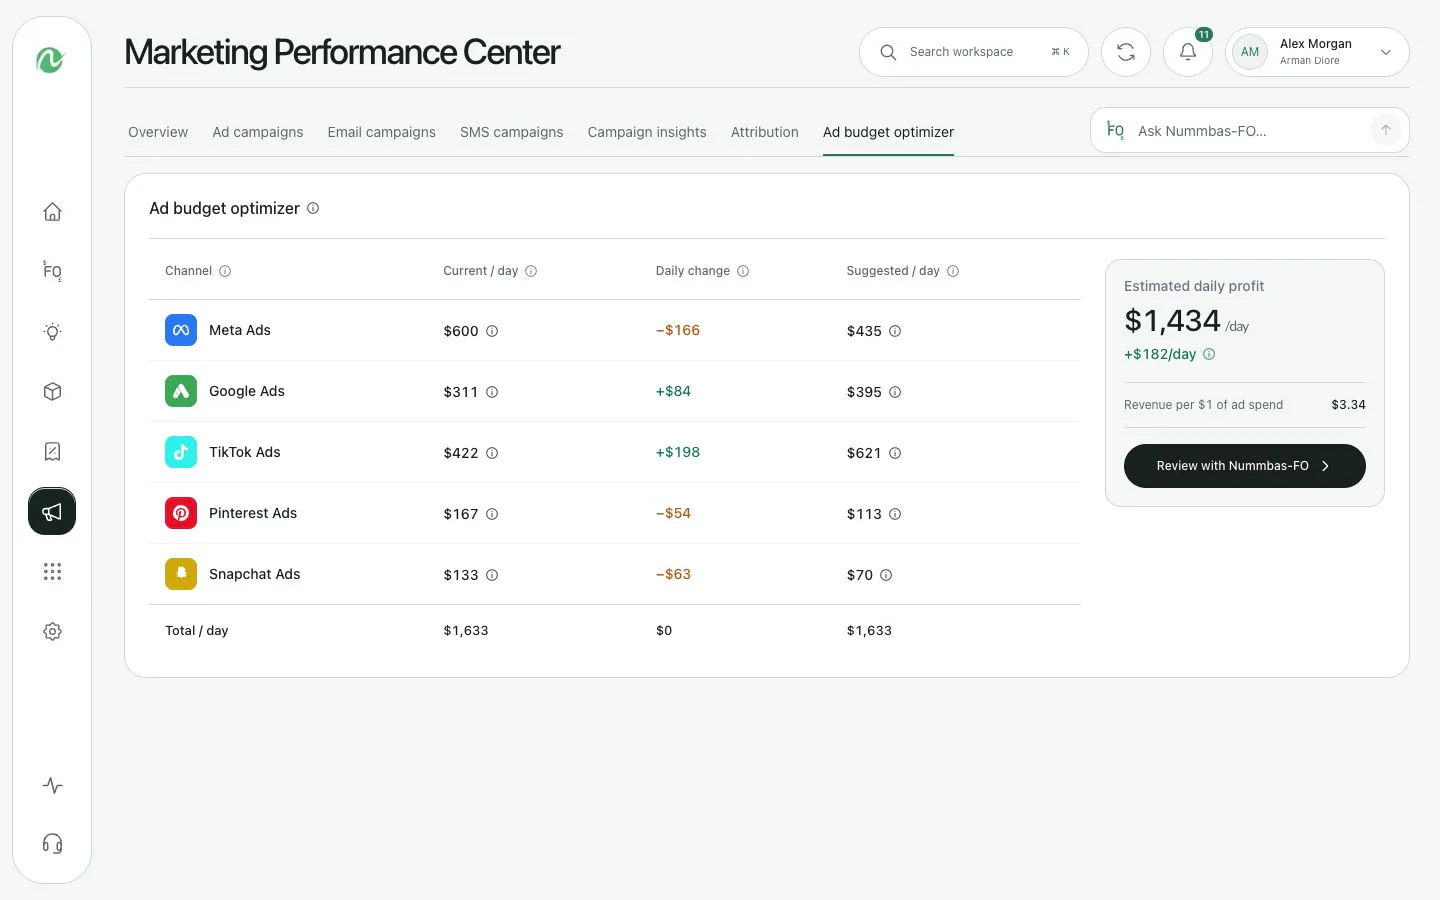Image resolution: width=1440 pixels, height=900 pixels.
Task: Click the Pinterest Ads −$54 daily change
Action: tap(673, 513)
